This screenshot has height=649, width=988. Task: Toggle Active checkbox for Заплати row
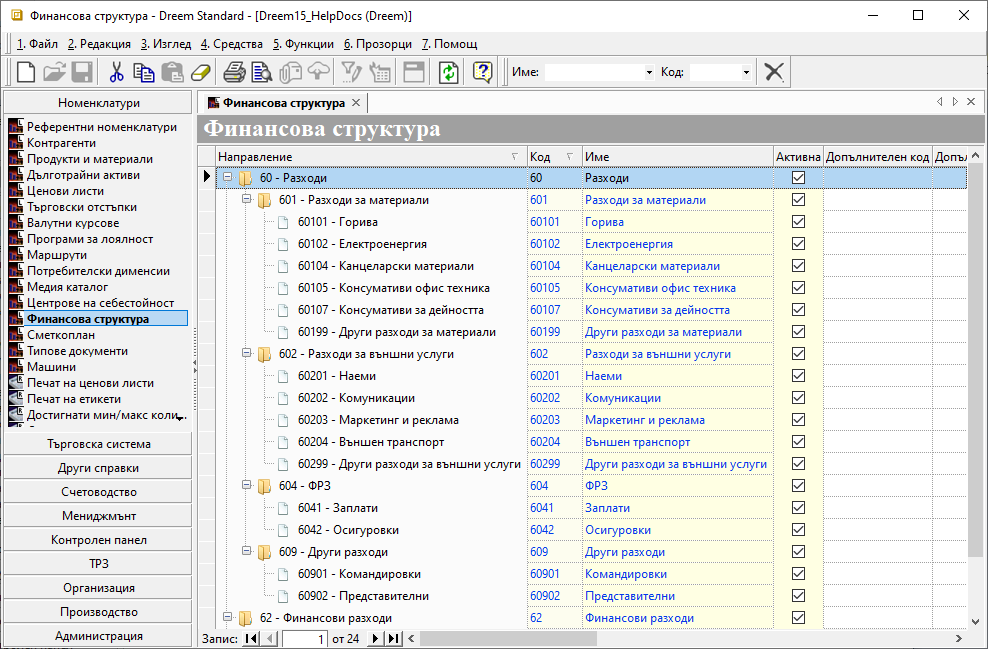(798, 508)
